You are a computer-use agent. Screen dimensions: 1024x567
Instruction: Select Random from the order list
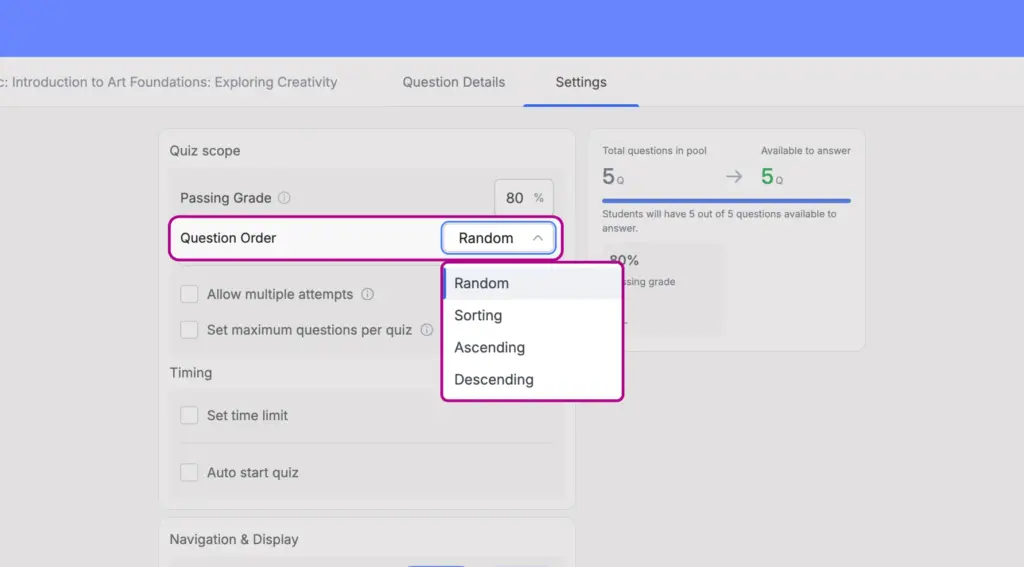pos(532,284)
